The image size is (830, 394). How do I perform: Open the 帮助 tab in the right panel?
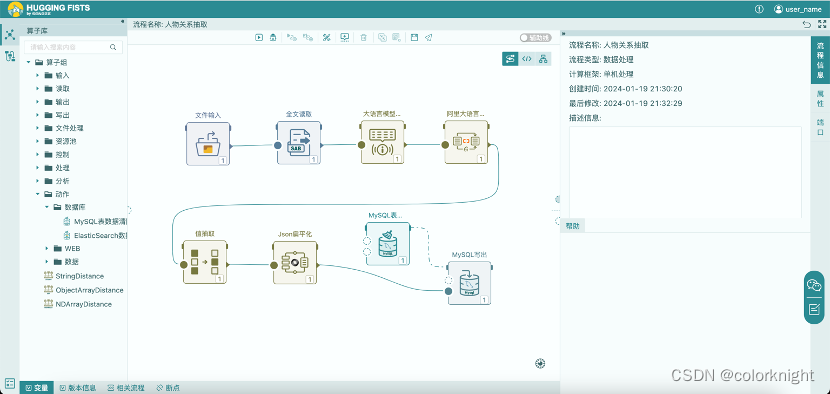coord(572,226)
